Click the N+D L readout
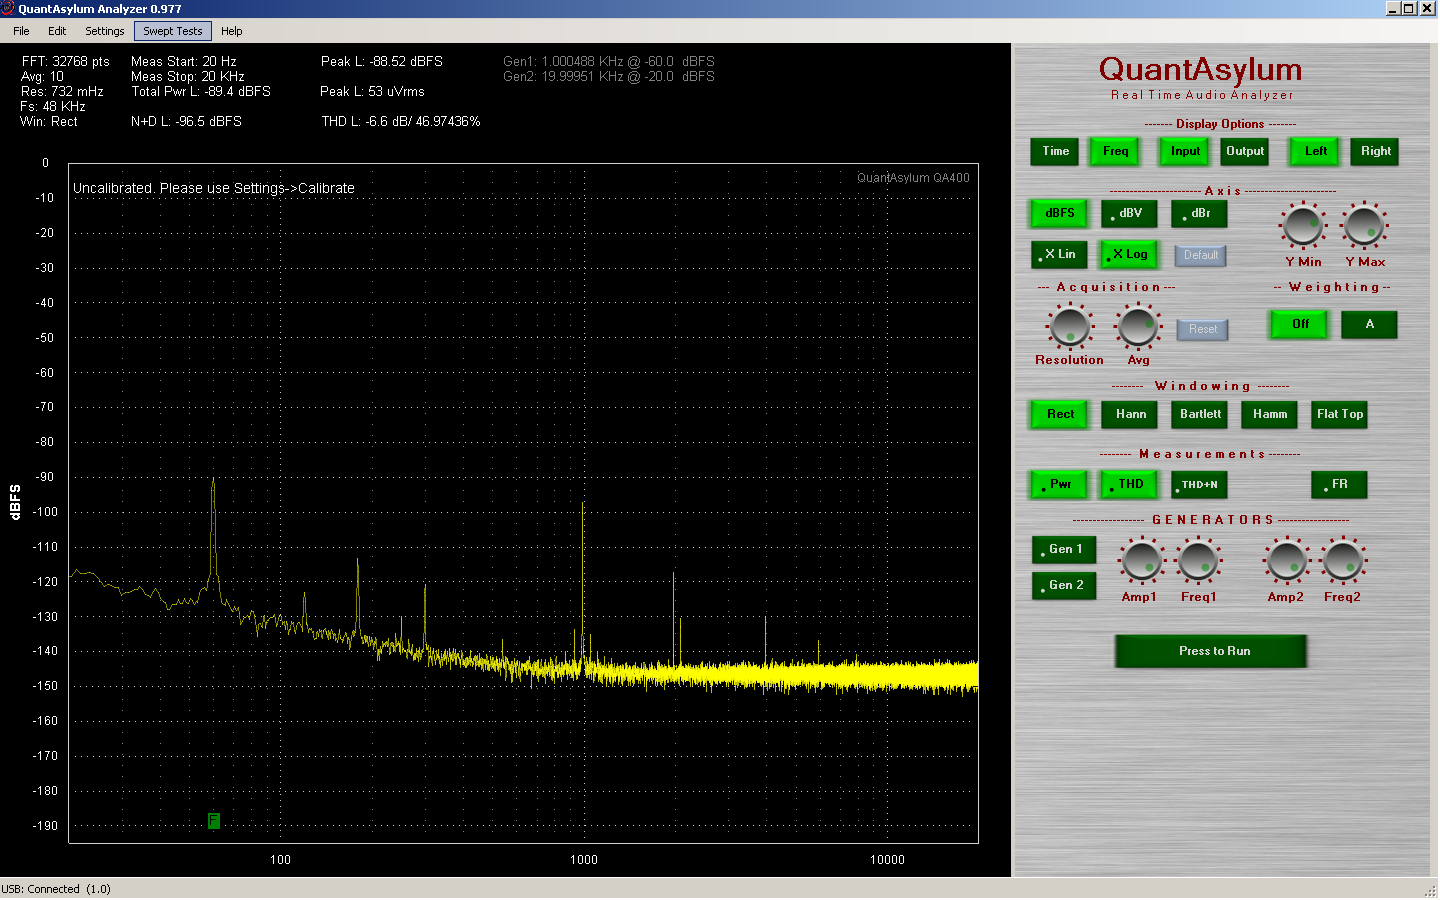 [x=186, y=122]
